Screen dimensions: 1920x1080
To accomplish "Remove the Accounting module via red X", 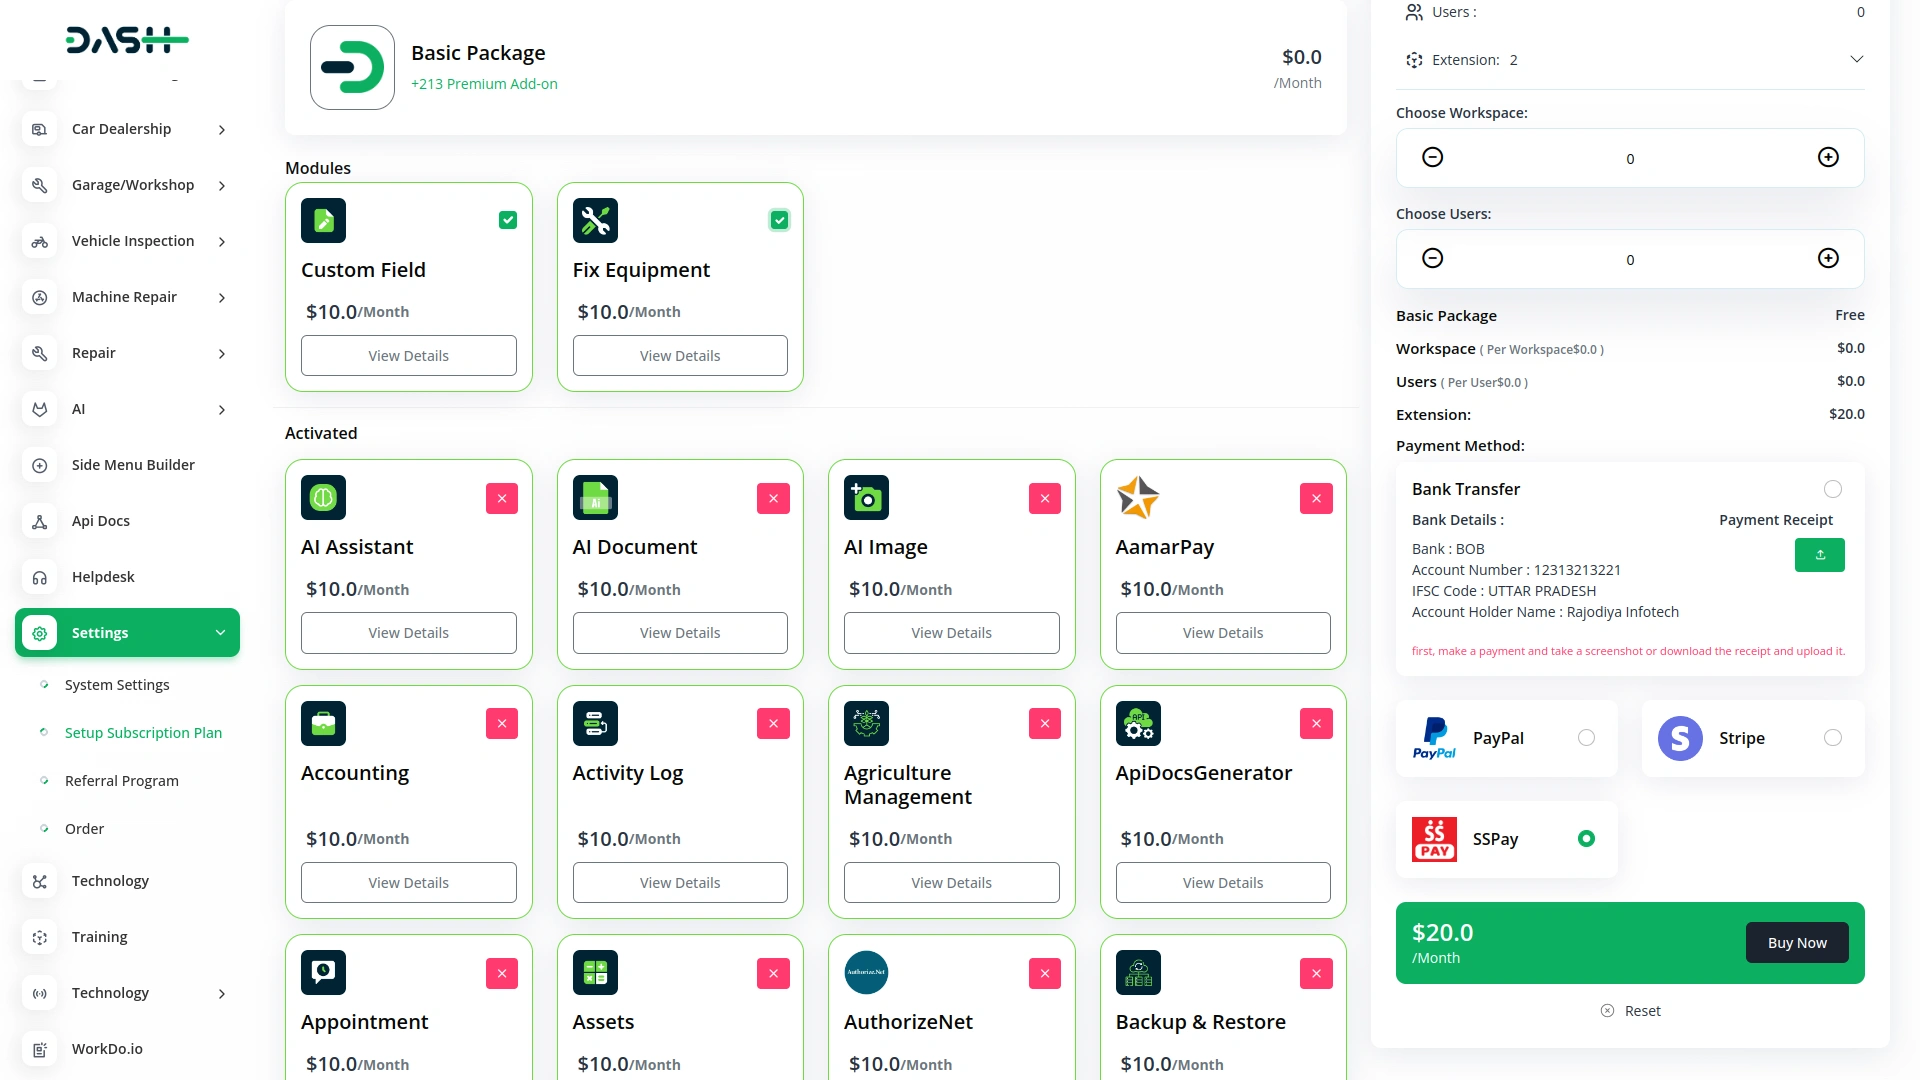I will tap(501, 723).
